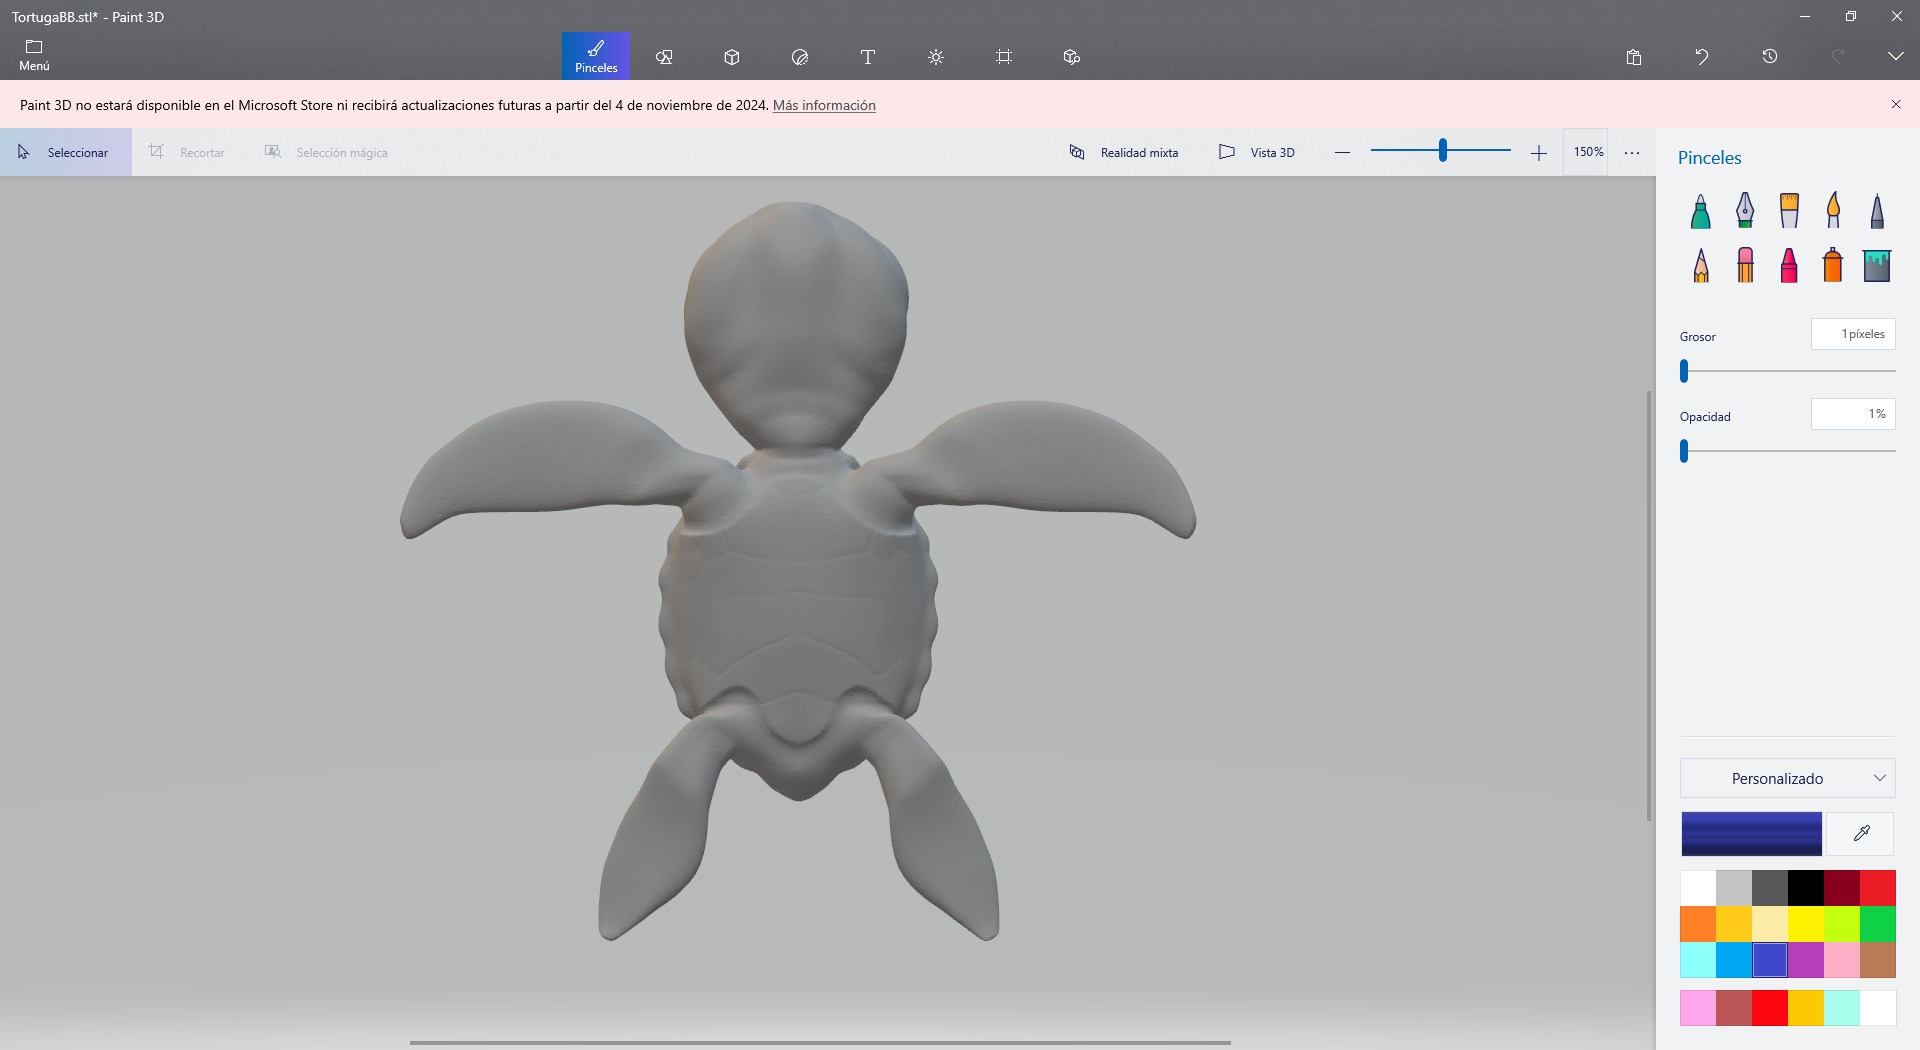Pick the dark red color swatch
The width and height of the screenshot is (1920, 1050).
click(1842, 888)
